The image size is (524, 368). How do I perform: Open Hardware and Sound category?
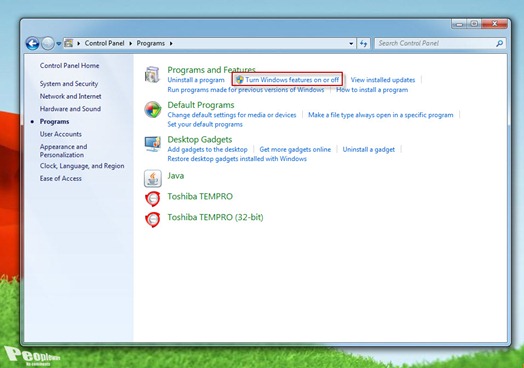tap(70, 109)
